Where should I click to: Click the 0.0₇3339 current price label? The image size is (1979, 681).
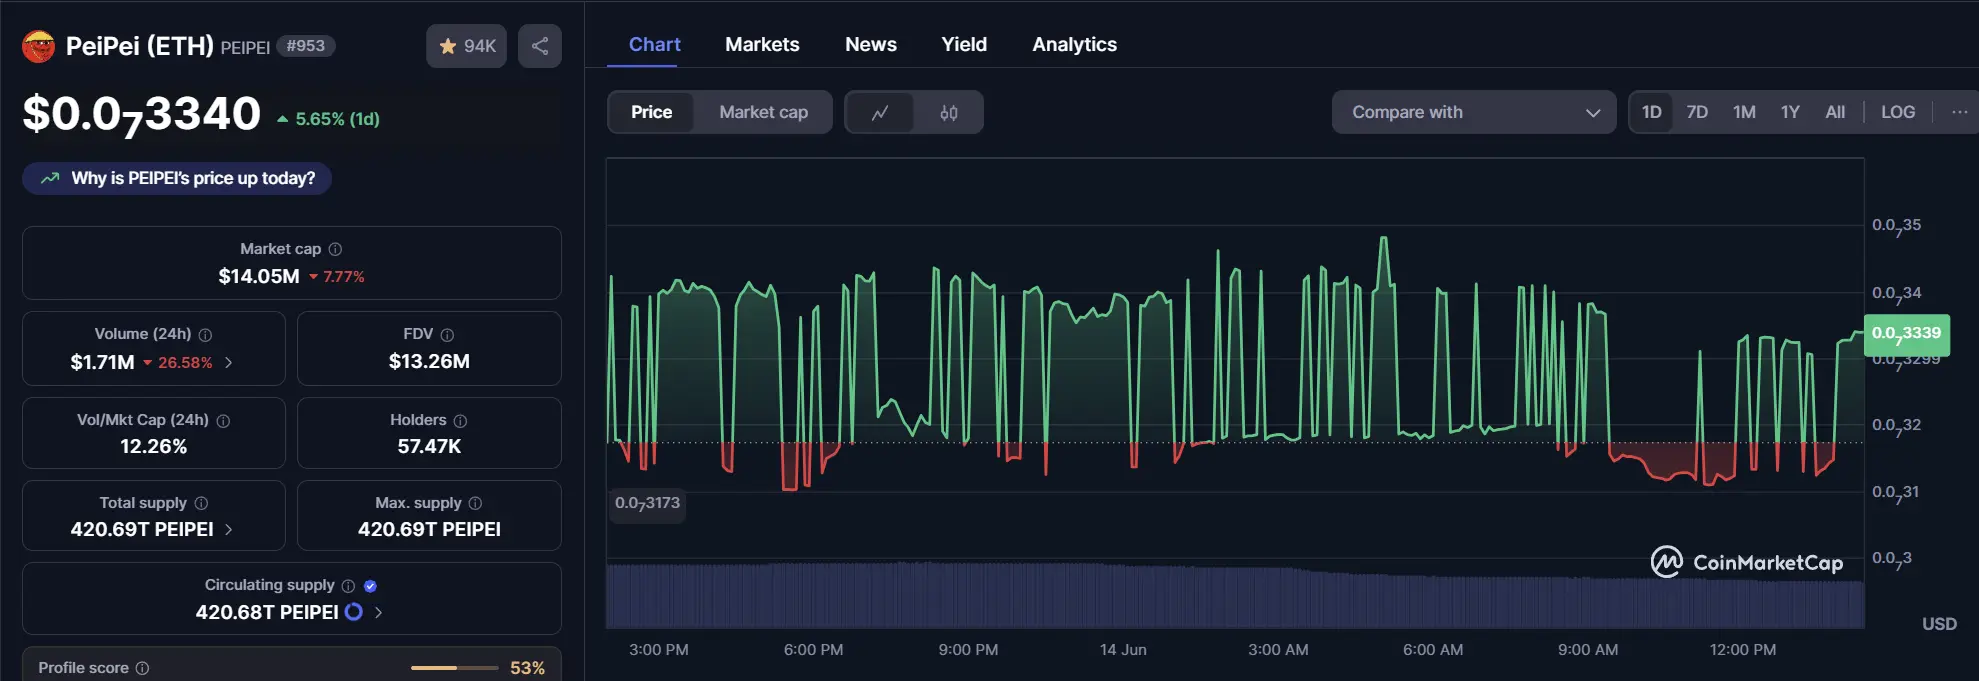point(1906,334)
